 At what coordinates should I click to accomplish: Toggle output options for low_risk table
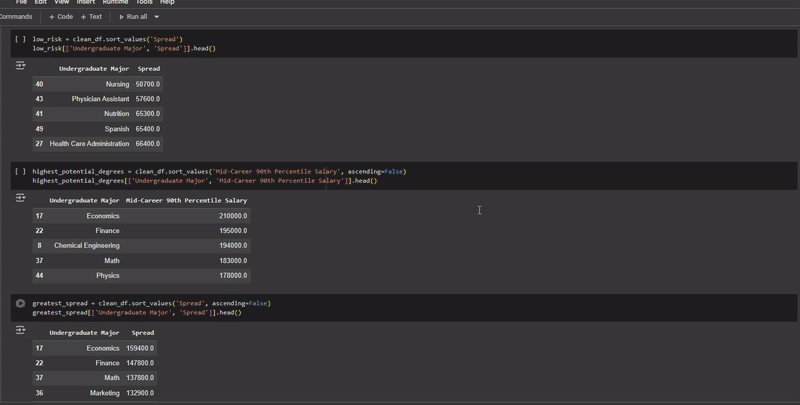coord(20,65)
